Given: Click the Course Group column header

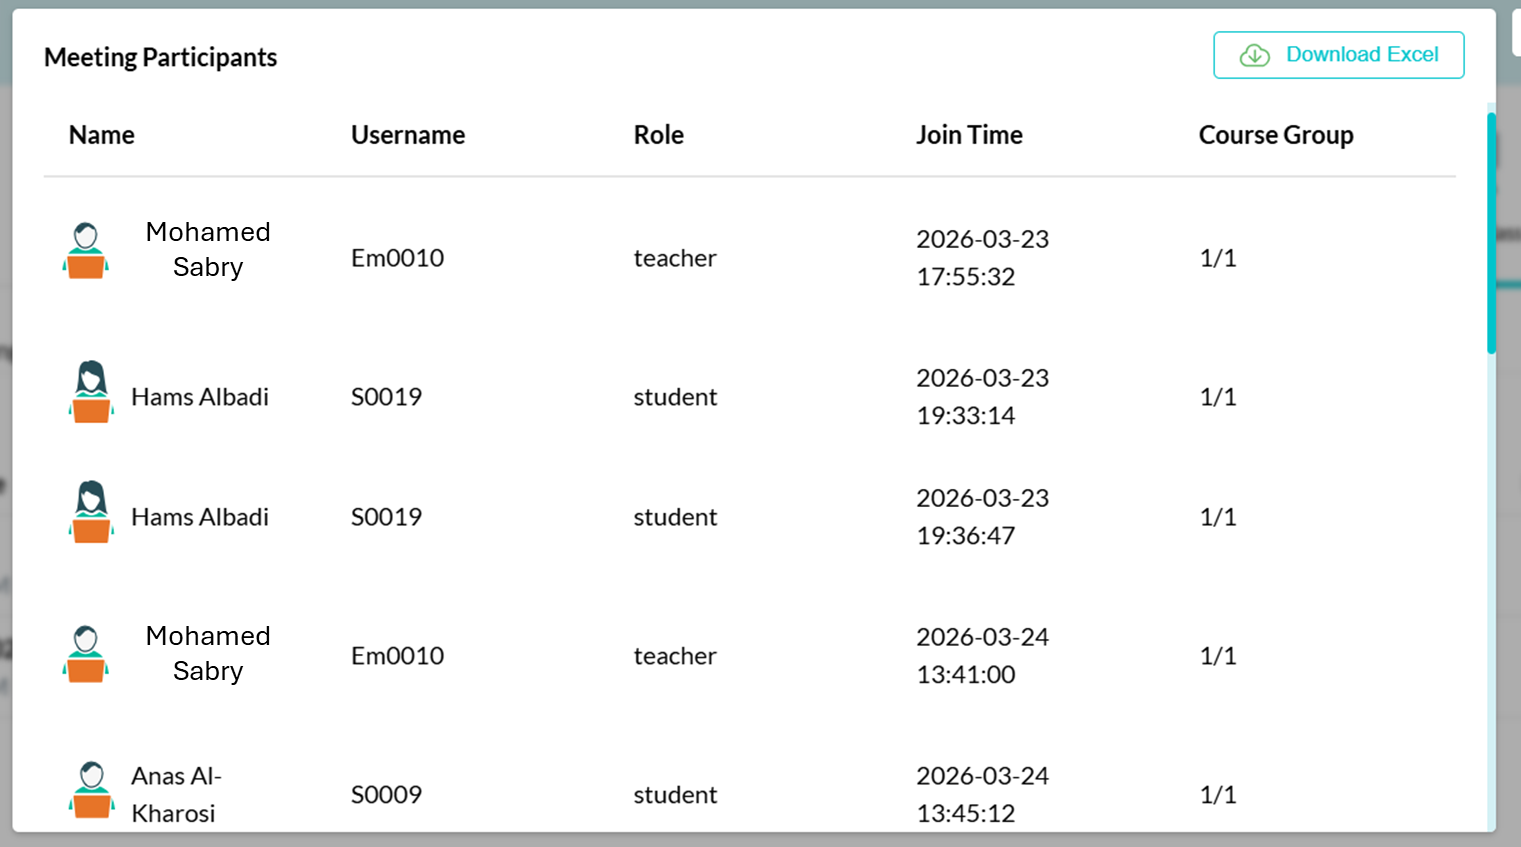Looking at the screenshot, I should coord(1276,135).
